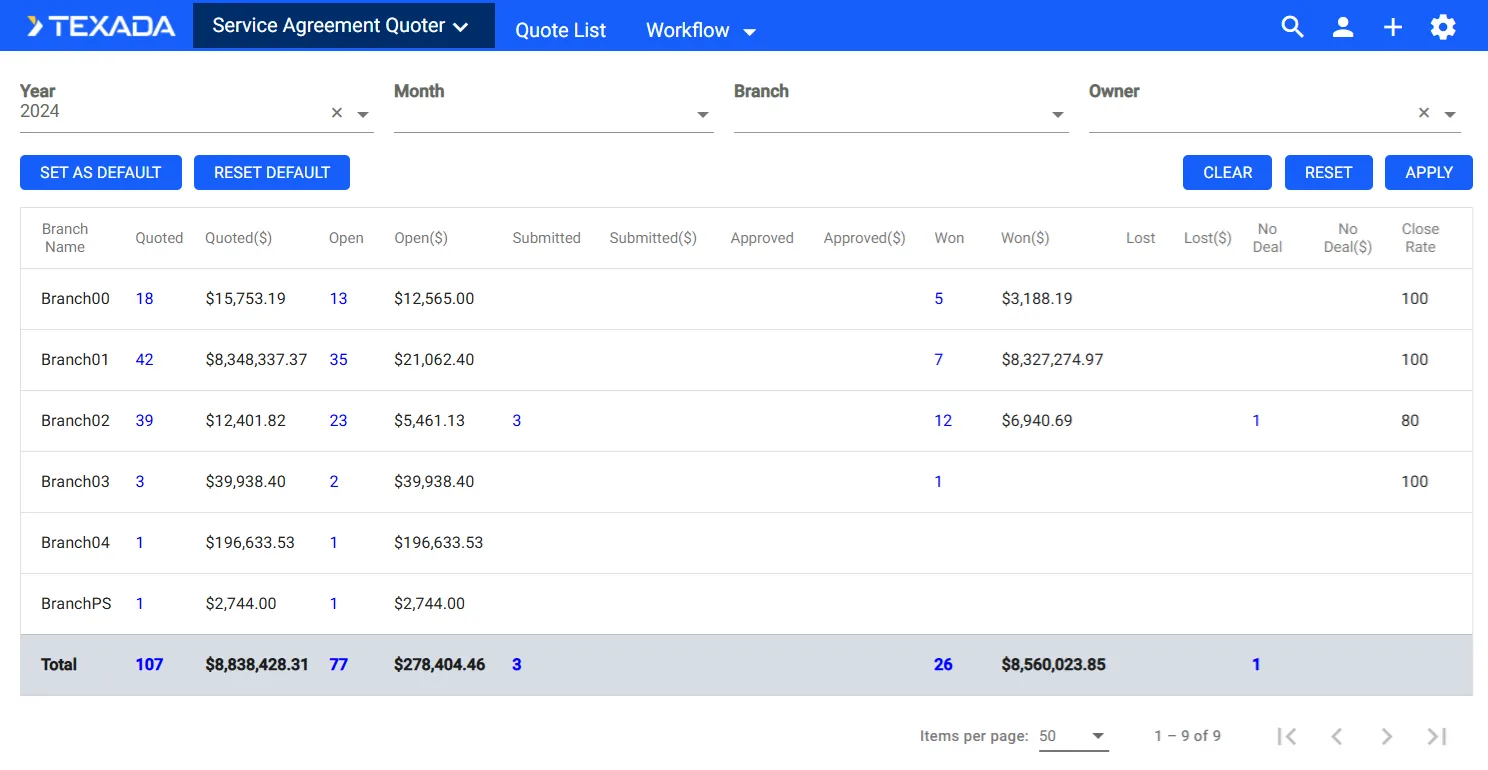Open the settings gear icon
The height and width of the screenshot is (770, 1488).
click(1442, 27)
